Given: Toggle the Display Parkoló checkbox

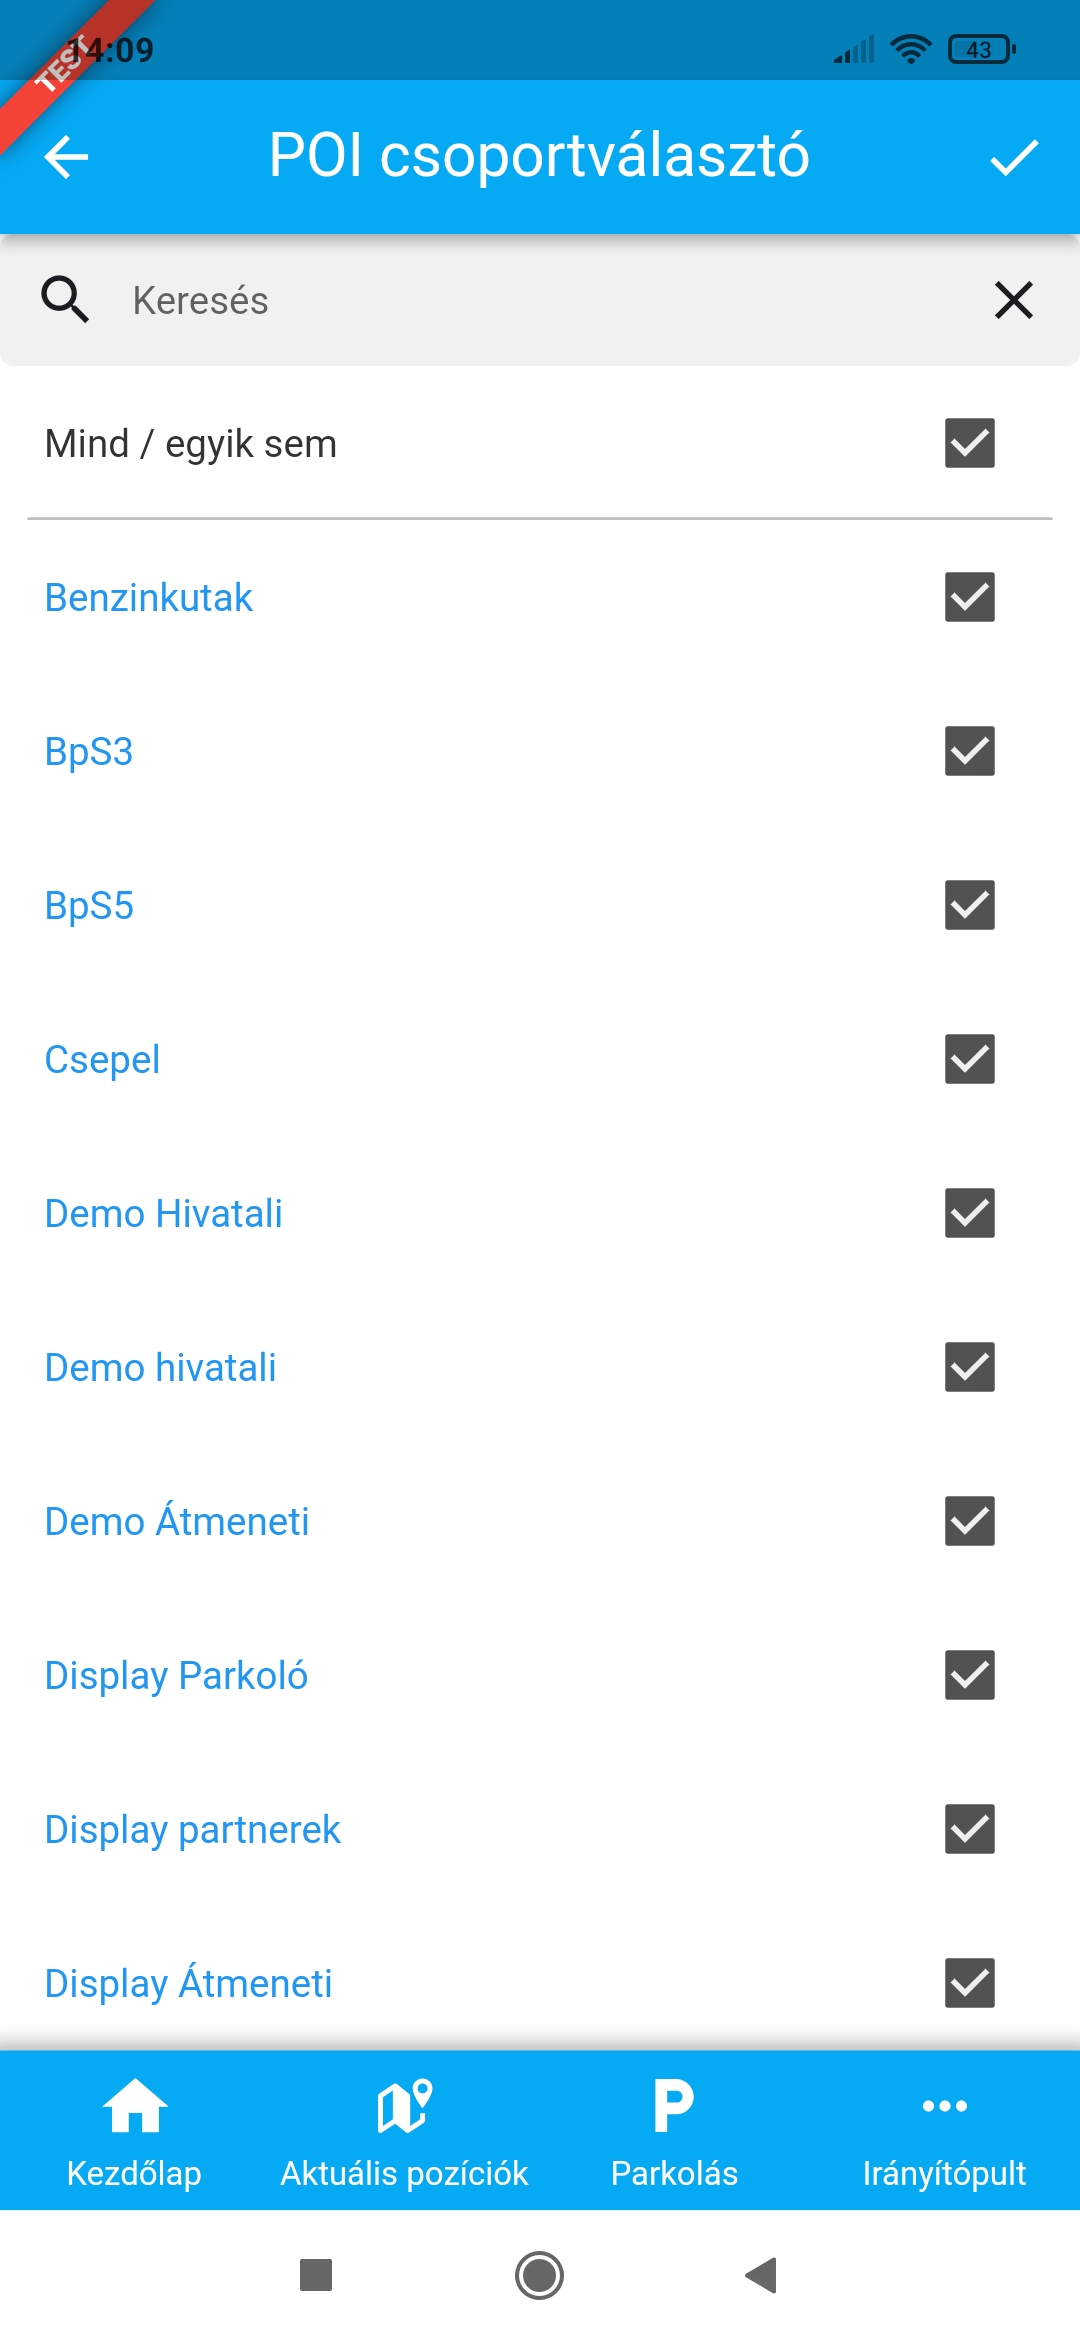Looking at the screenshot, I should 969,1675.
